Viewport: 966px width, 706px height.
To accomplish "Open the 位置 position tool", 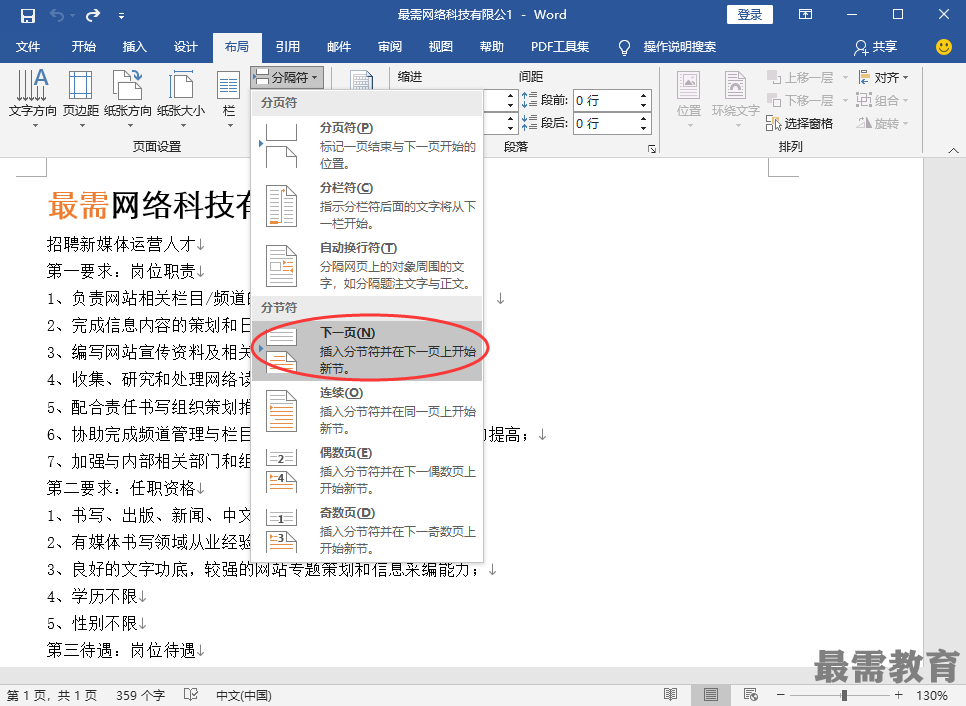I will [x=689, y=99].
